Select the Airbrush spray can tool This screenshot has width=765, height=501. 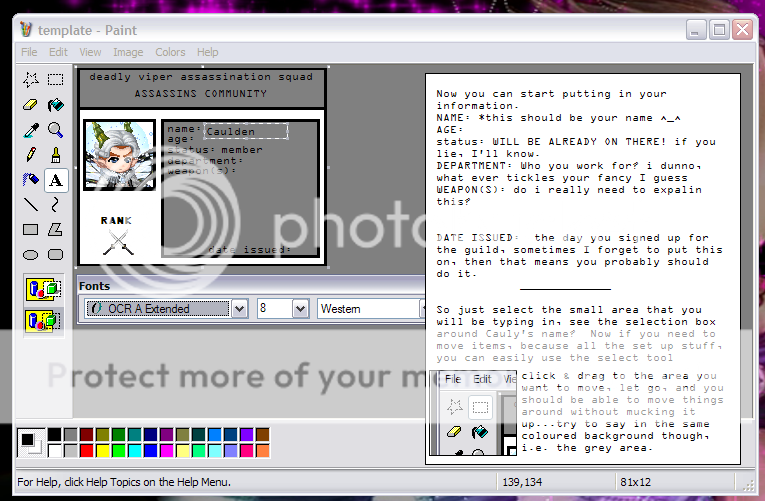[31, 180]
